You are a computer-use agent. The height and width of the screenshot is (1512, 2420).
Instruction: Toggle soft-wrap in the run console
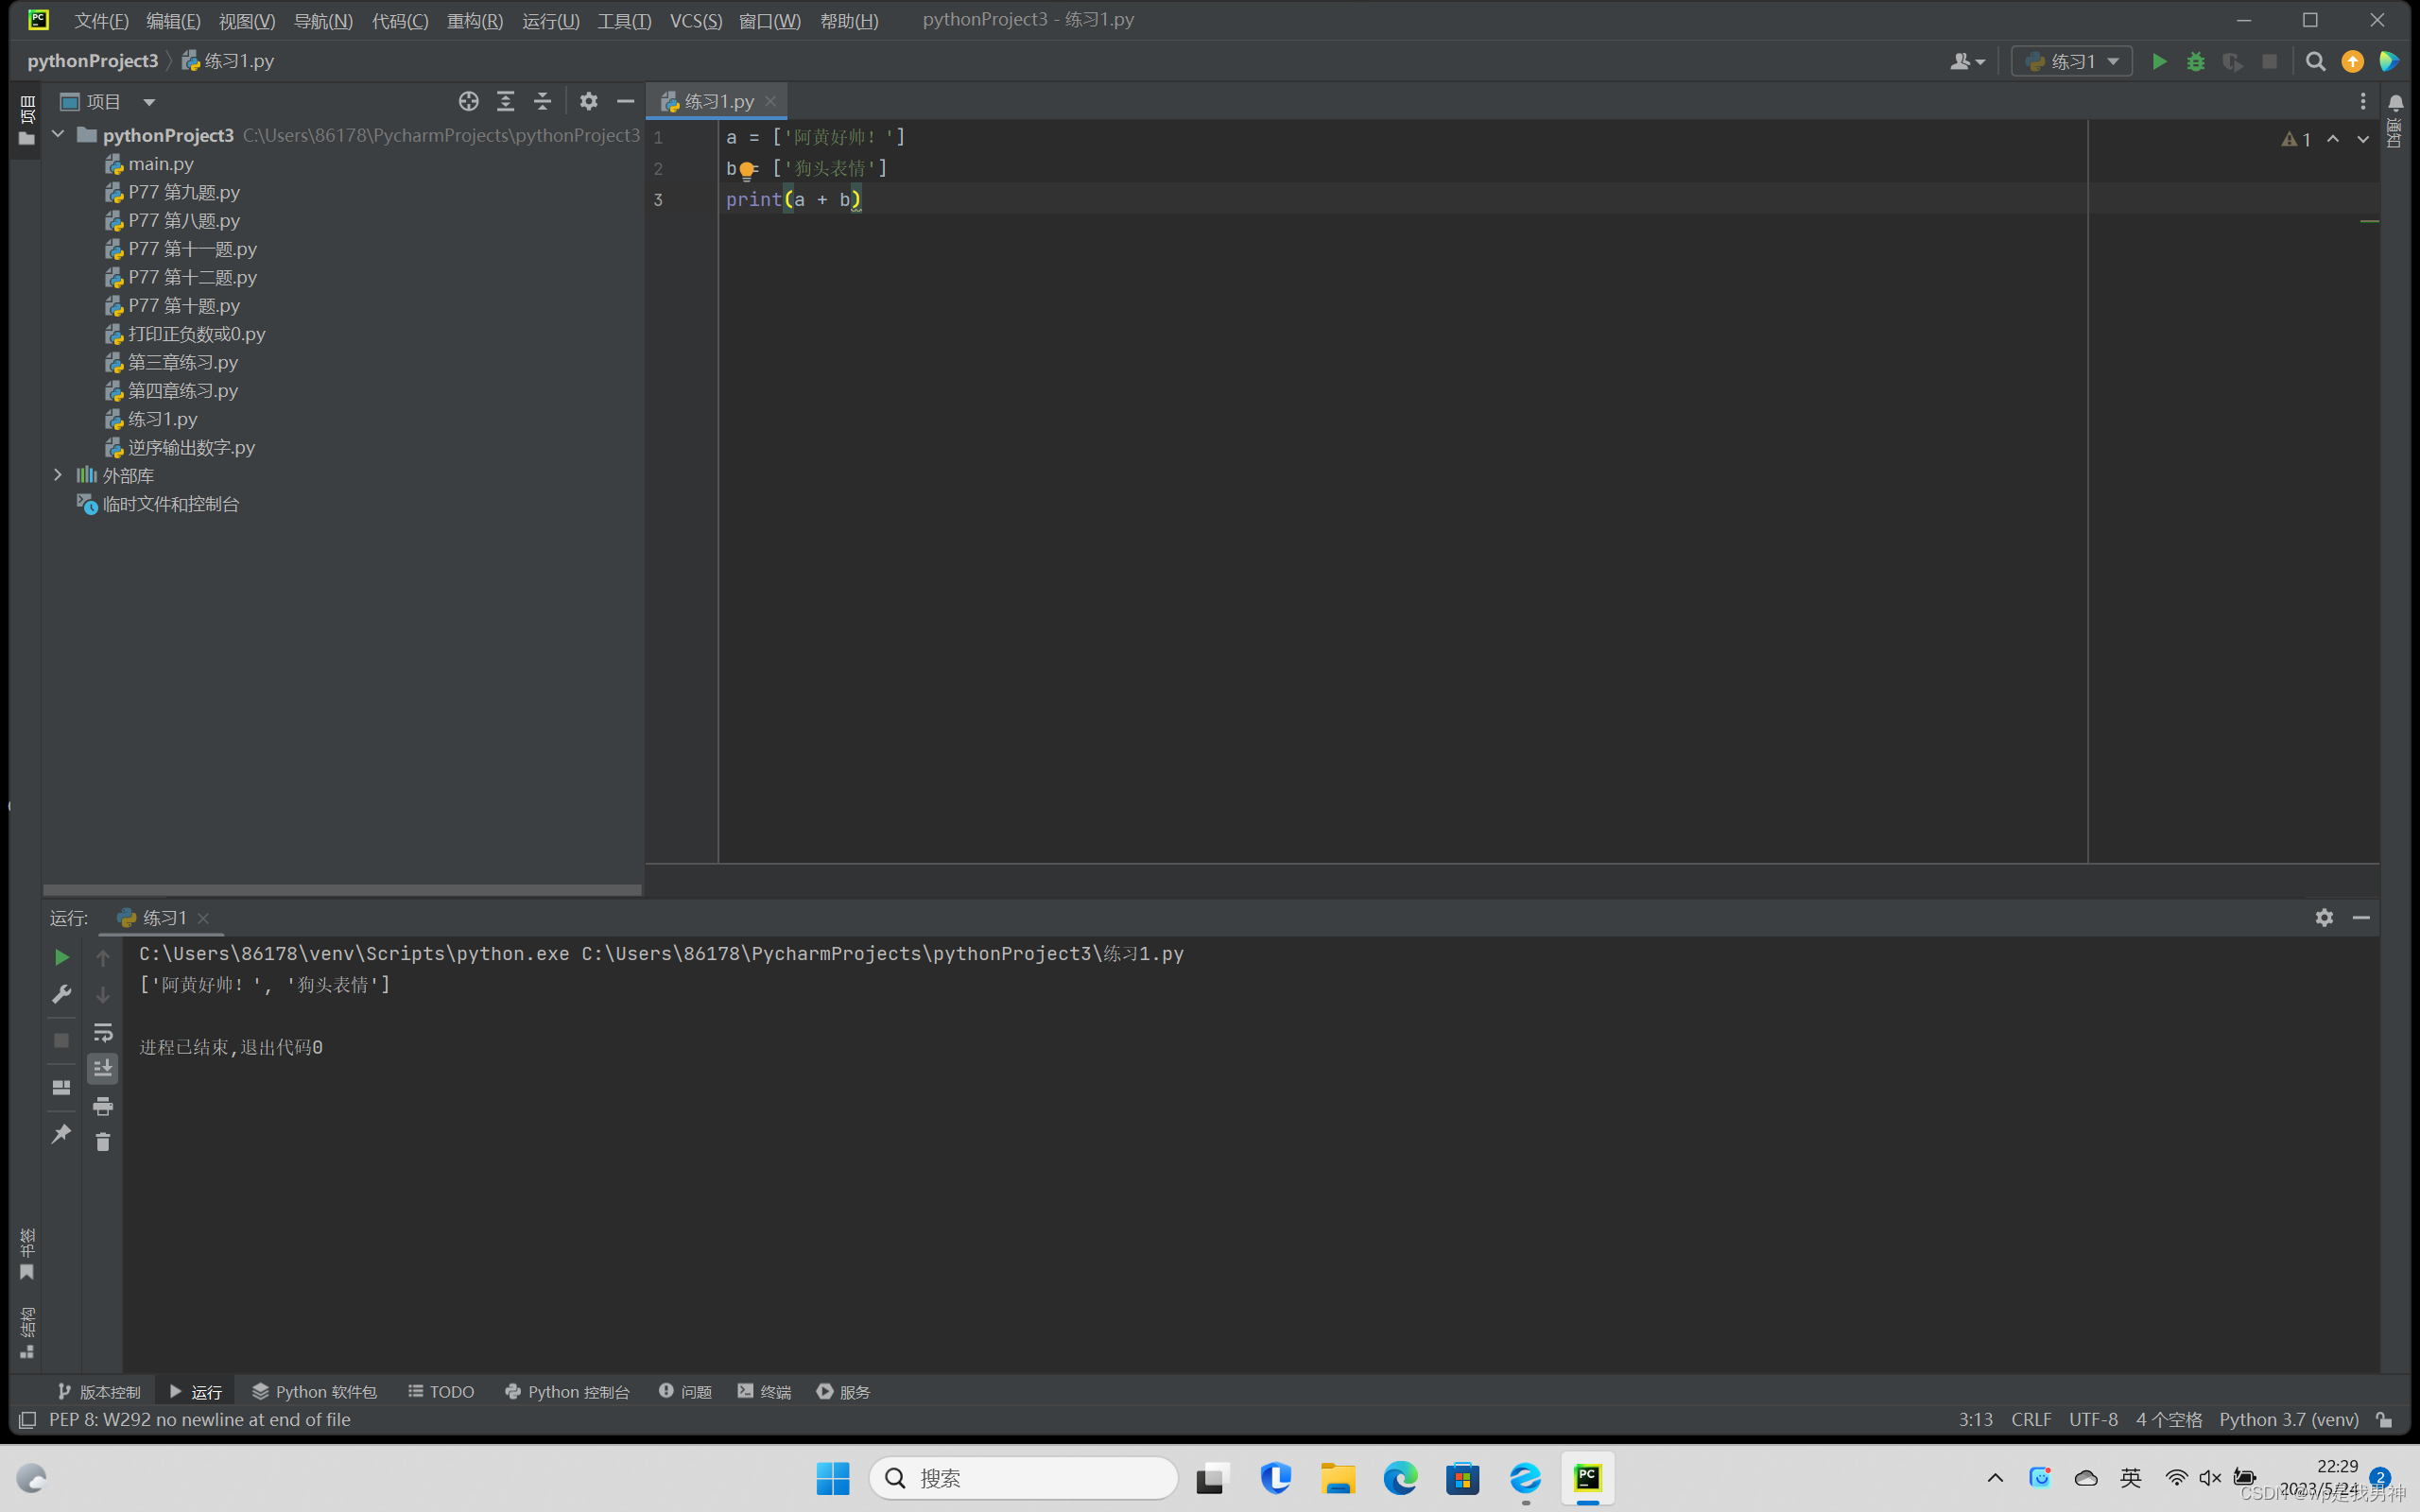(x=103, y=1032)
